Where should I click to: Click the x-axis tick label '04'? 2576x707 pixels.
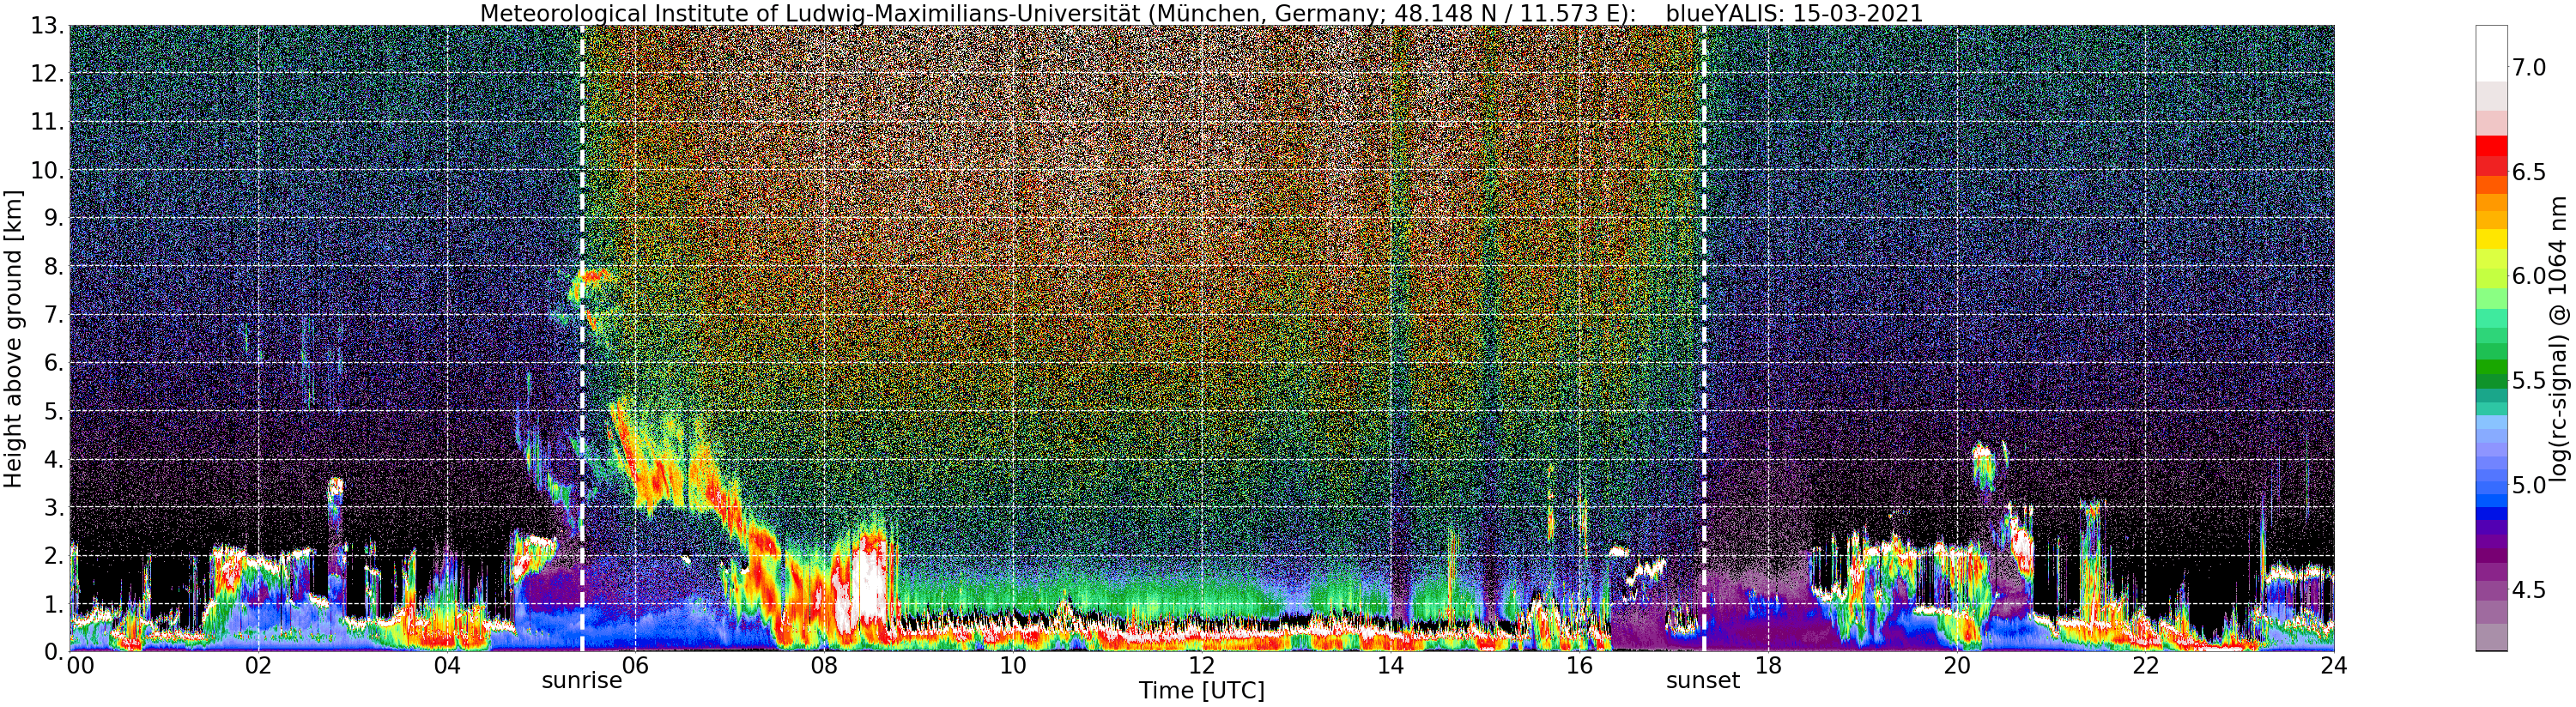pyautogui.click(x=447, y=667)
